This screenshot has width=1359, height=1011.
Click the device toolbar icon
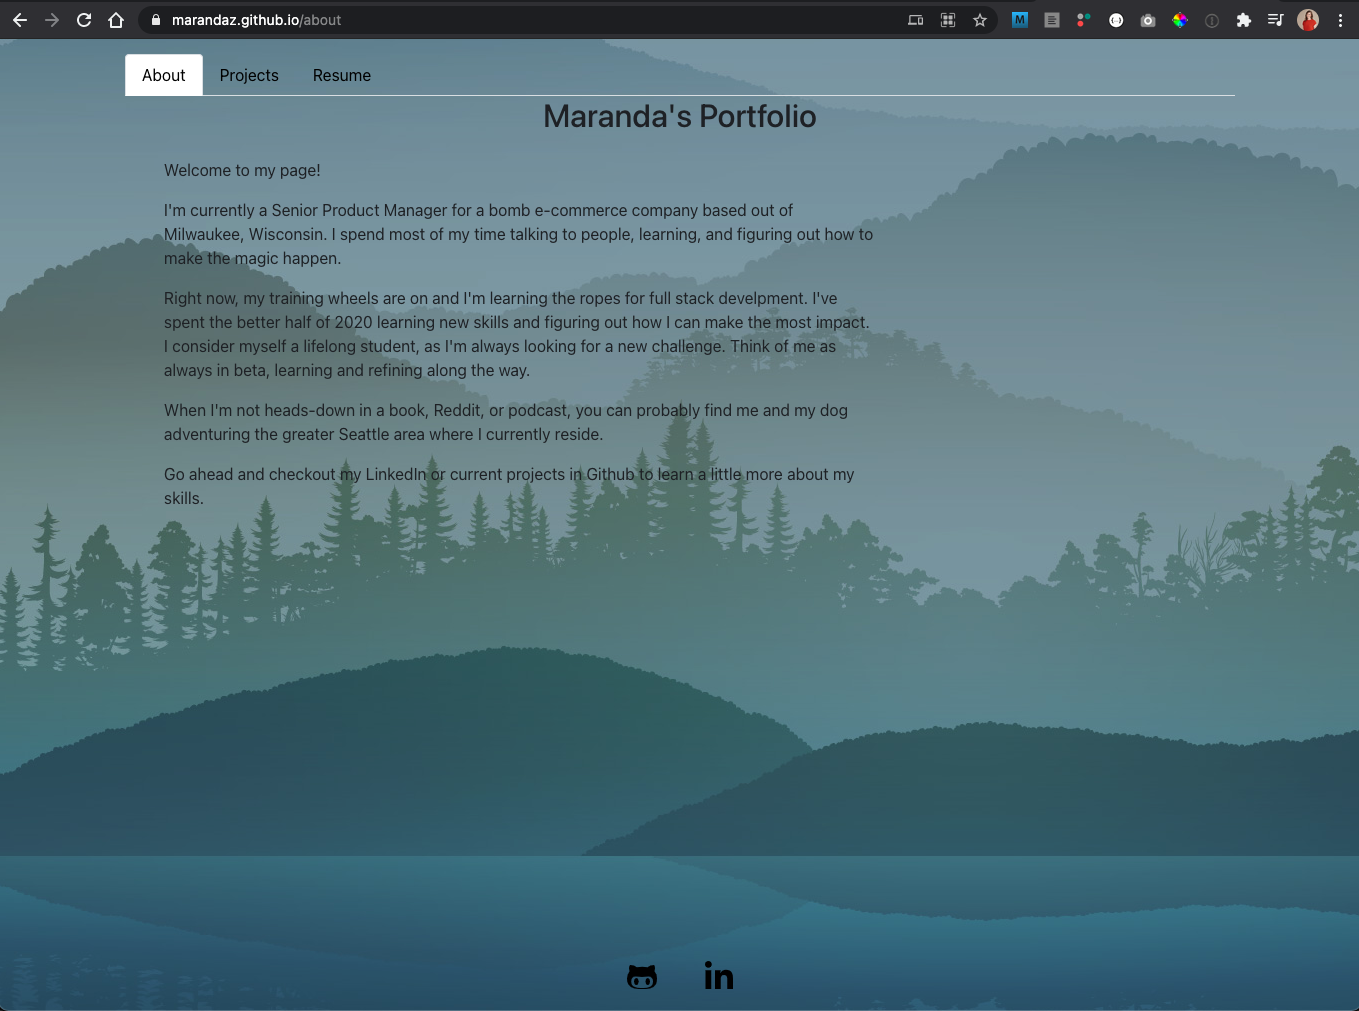[915, 19]
